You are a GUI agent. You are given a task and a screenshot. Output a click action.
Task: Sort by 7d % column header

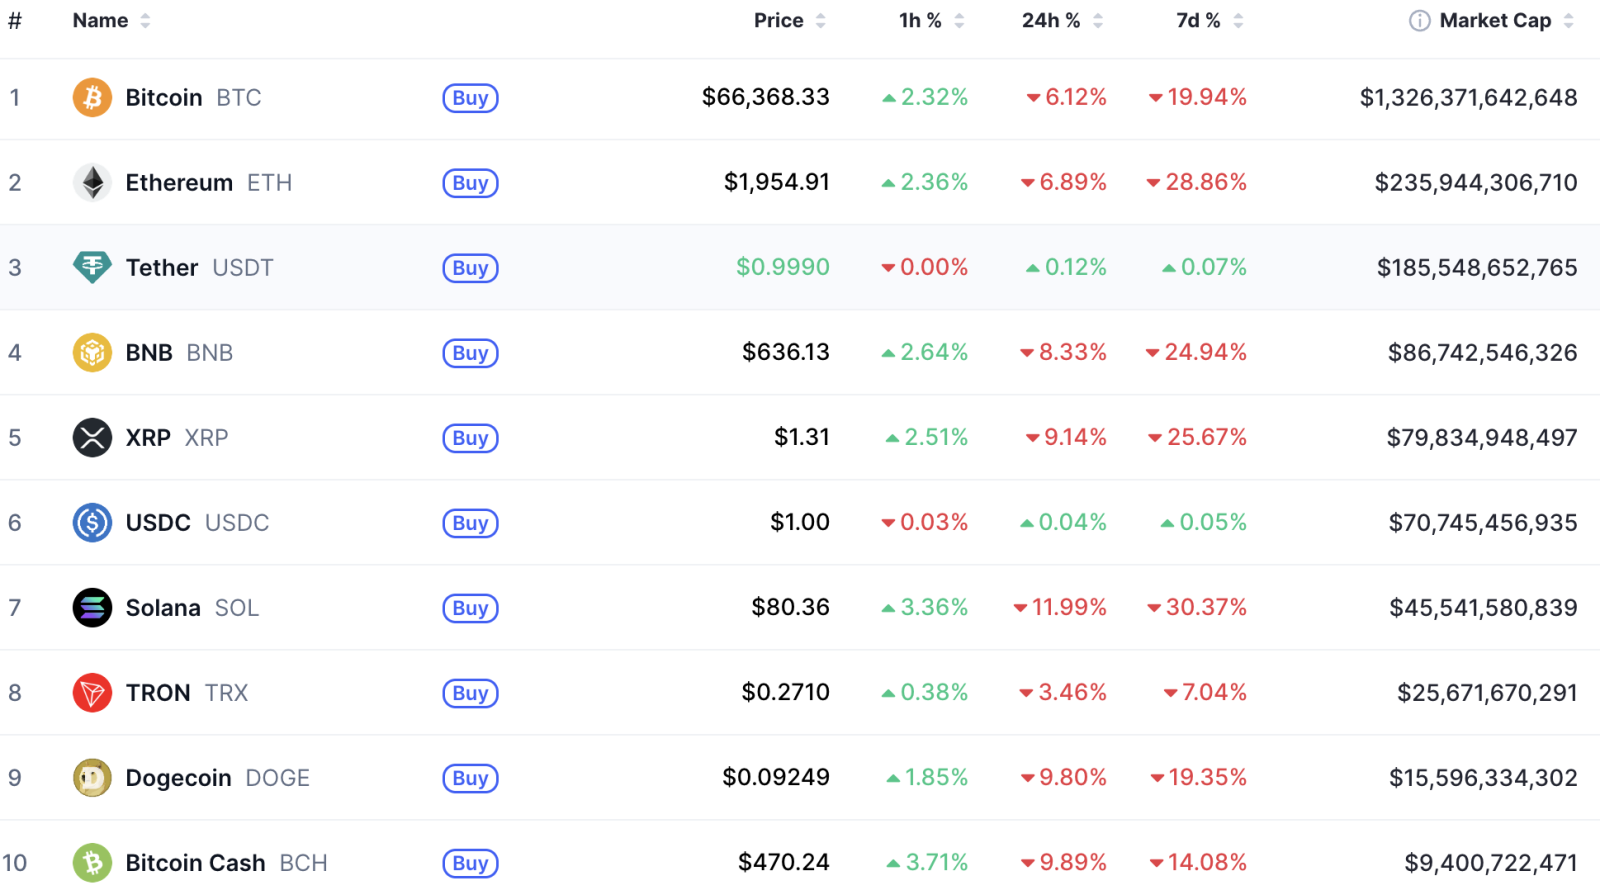1199,21
